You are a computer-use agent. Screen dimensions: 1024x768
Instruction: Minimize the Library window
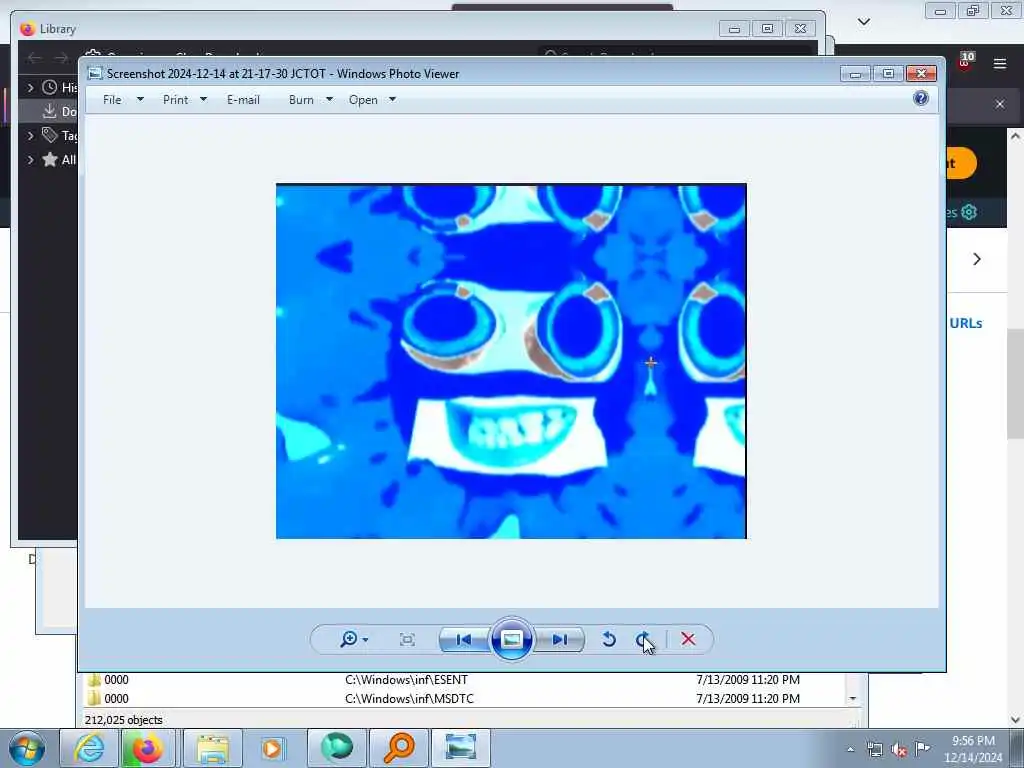[x=734, y=29]
